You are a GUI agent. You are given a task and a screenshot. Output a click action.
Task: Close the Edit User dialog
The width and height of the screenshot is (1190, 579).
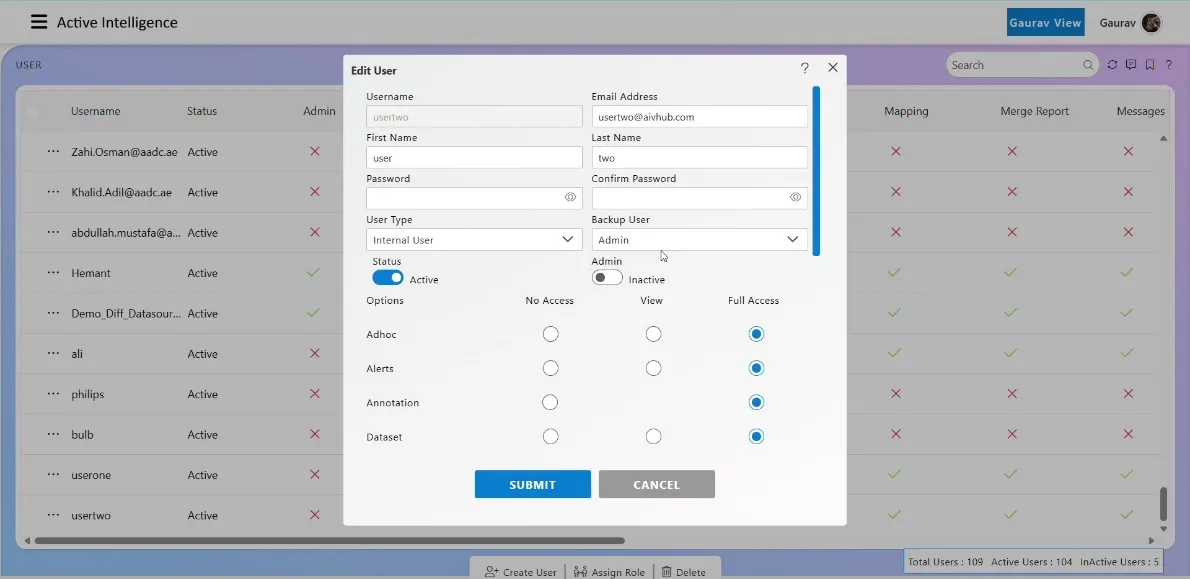[833, 68]
